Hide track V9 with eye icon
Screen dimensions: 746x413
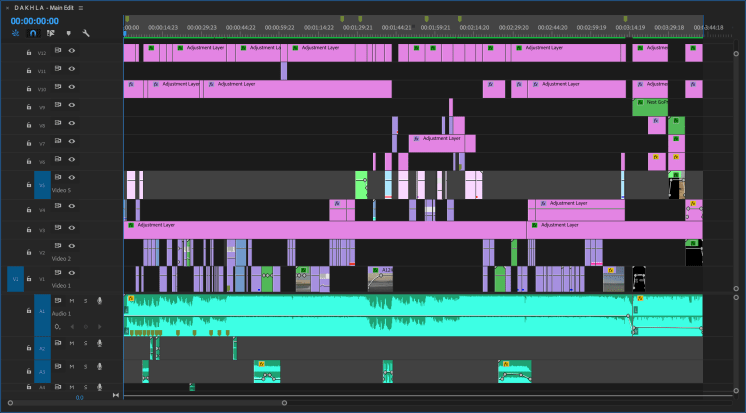[71, 107]
